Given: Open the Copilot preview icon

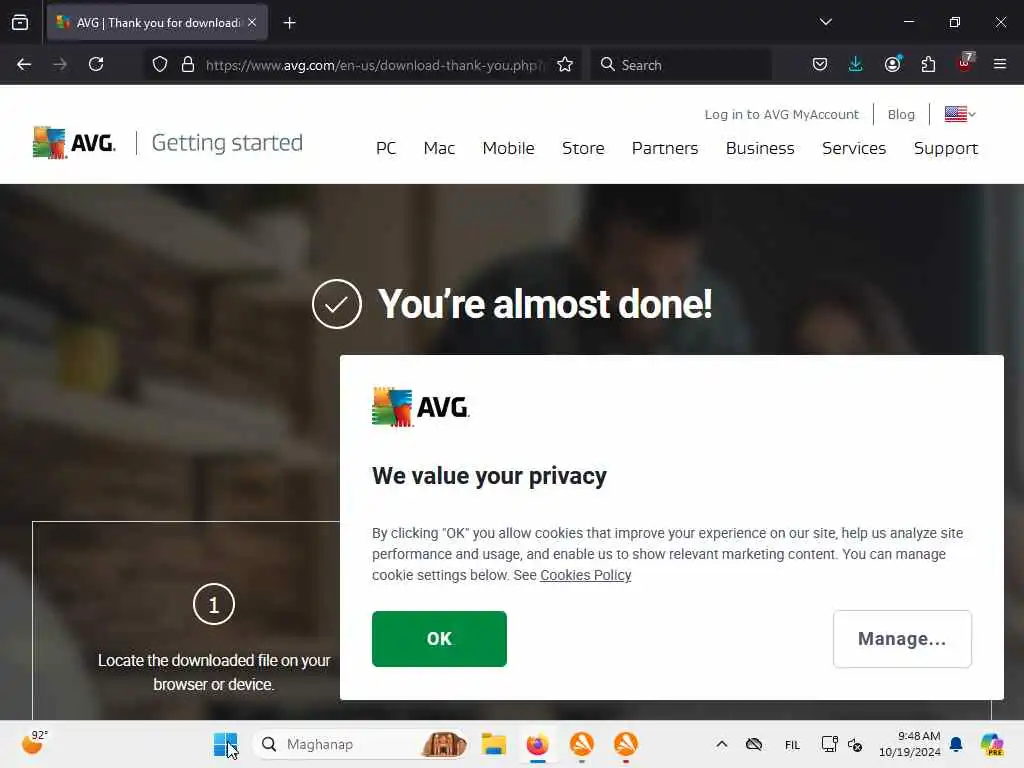Looking at the screenshot, I should coord(992,744).
